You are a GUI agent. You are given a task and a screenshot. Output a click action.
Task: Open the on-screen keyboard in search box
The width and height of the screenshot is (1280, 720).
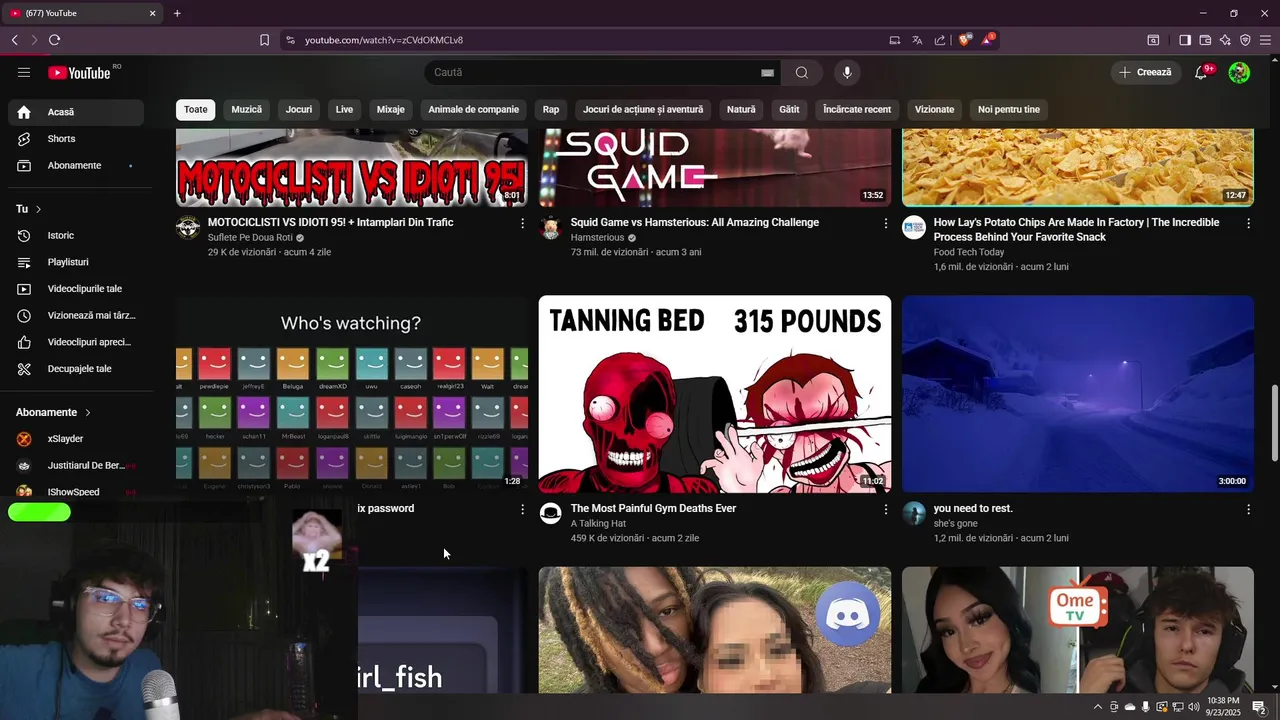coord(767,73)
